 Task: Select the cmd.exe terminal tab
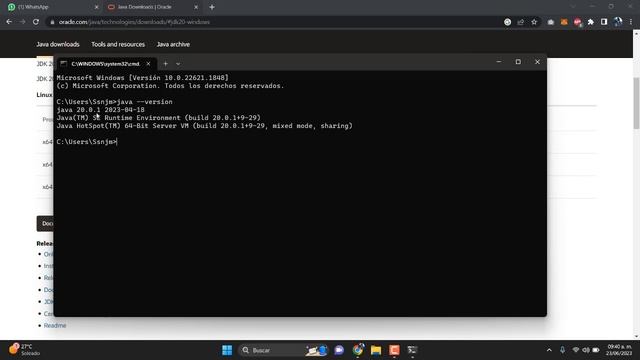105,64
